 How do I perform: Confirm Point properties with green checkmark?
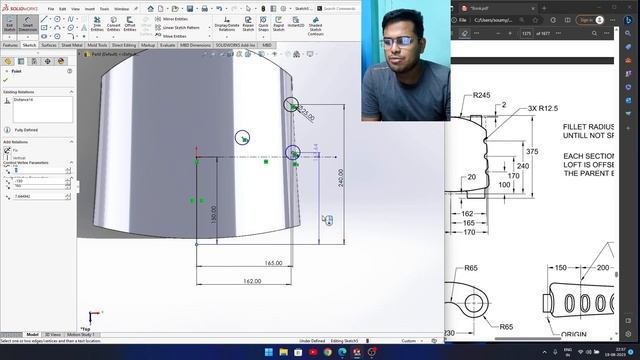(x=5, y=80)
